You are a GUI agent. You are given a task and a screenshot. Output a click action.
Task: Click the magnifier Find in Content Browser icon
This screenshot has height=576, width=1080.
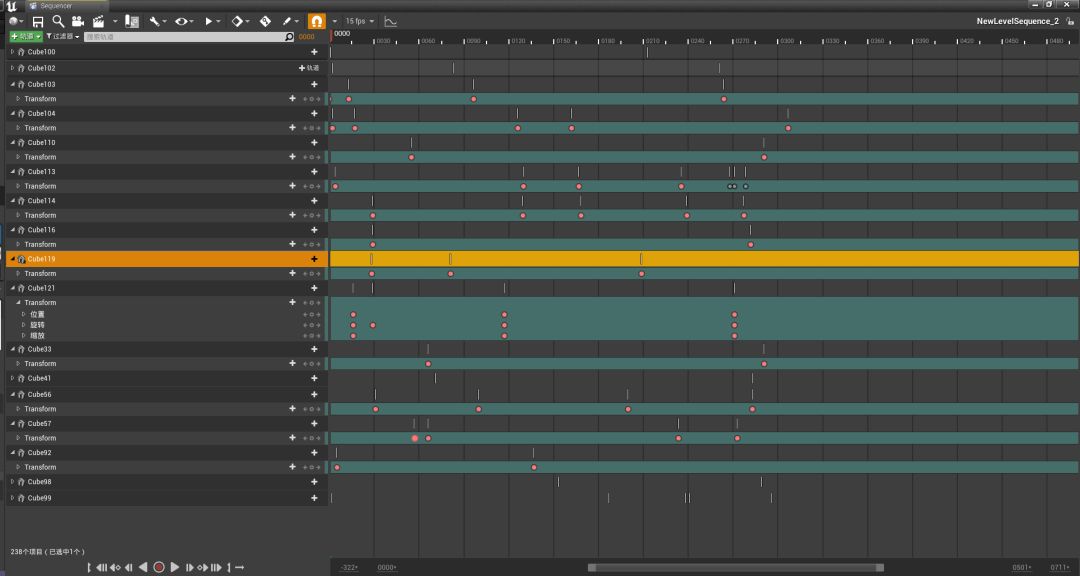tap(58, 21)
